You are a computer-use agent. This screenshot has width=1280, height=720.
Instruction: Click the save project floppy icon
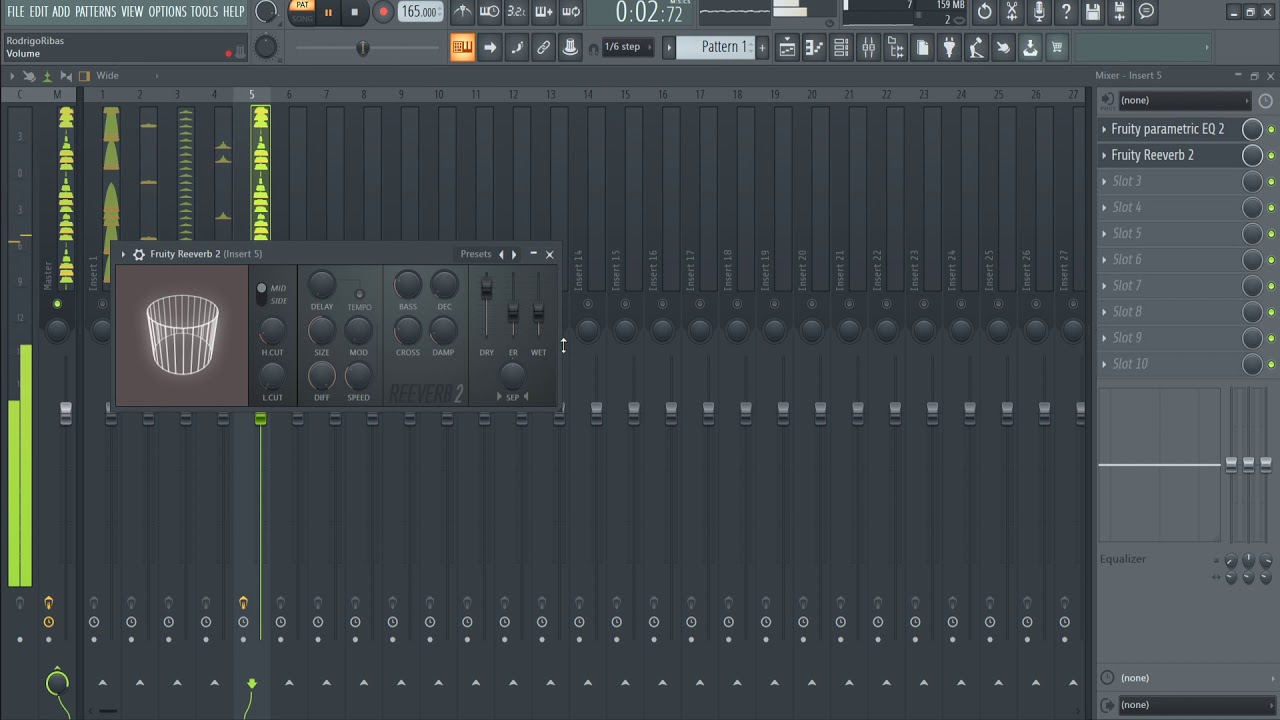(x=1092, y=12)
